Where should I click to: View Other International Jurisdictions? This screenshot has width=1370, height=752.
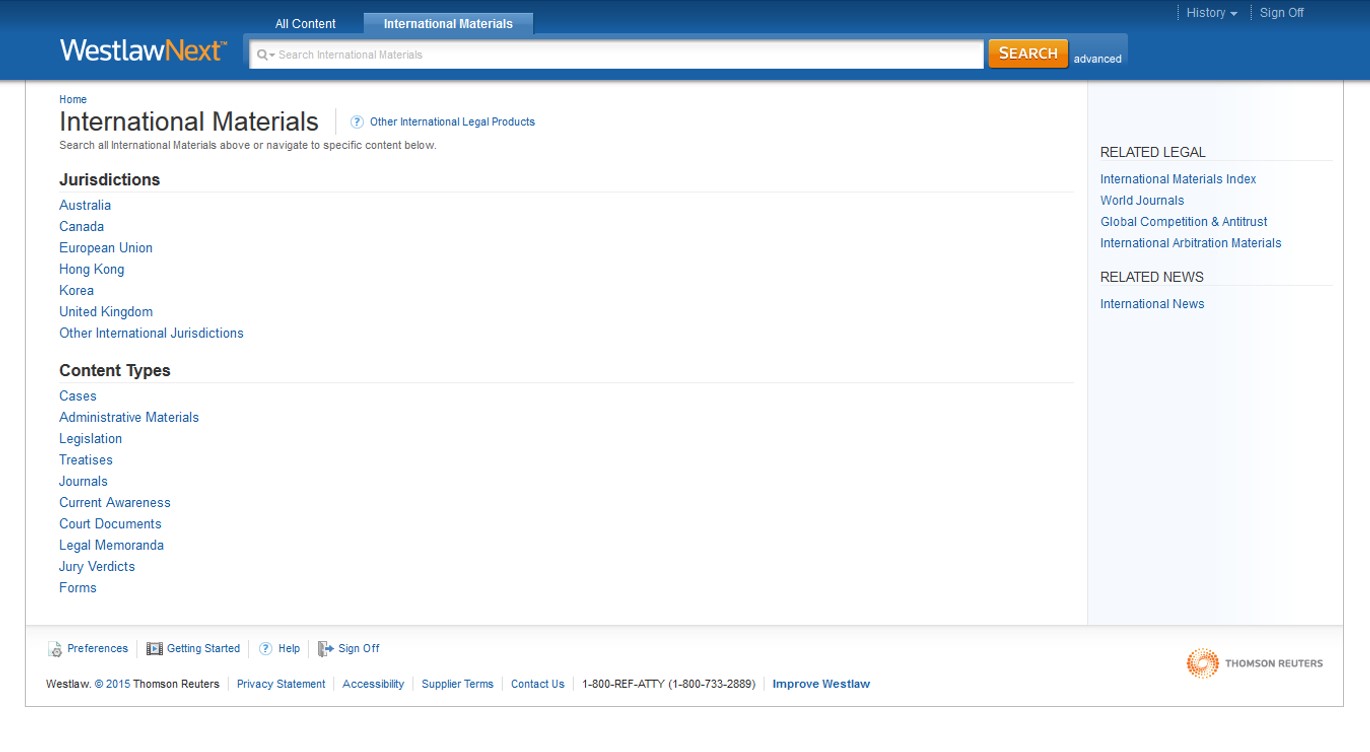pyautogui.click(x=151, y=333)
